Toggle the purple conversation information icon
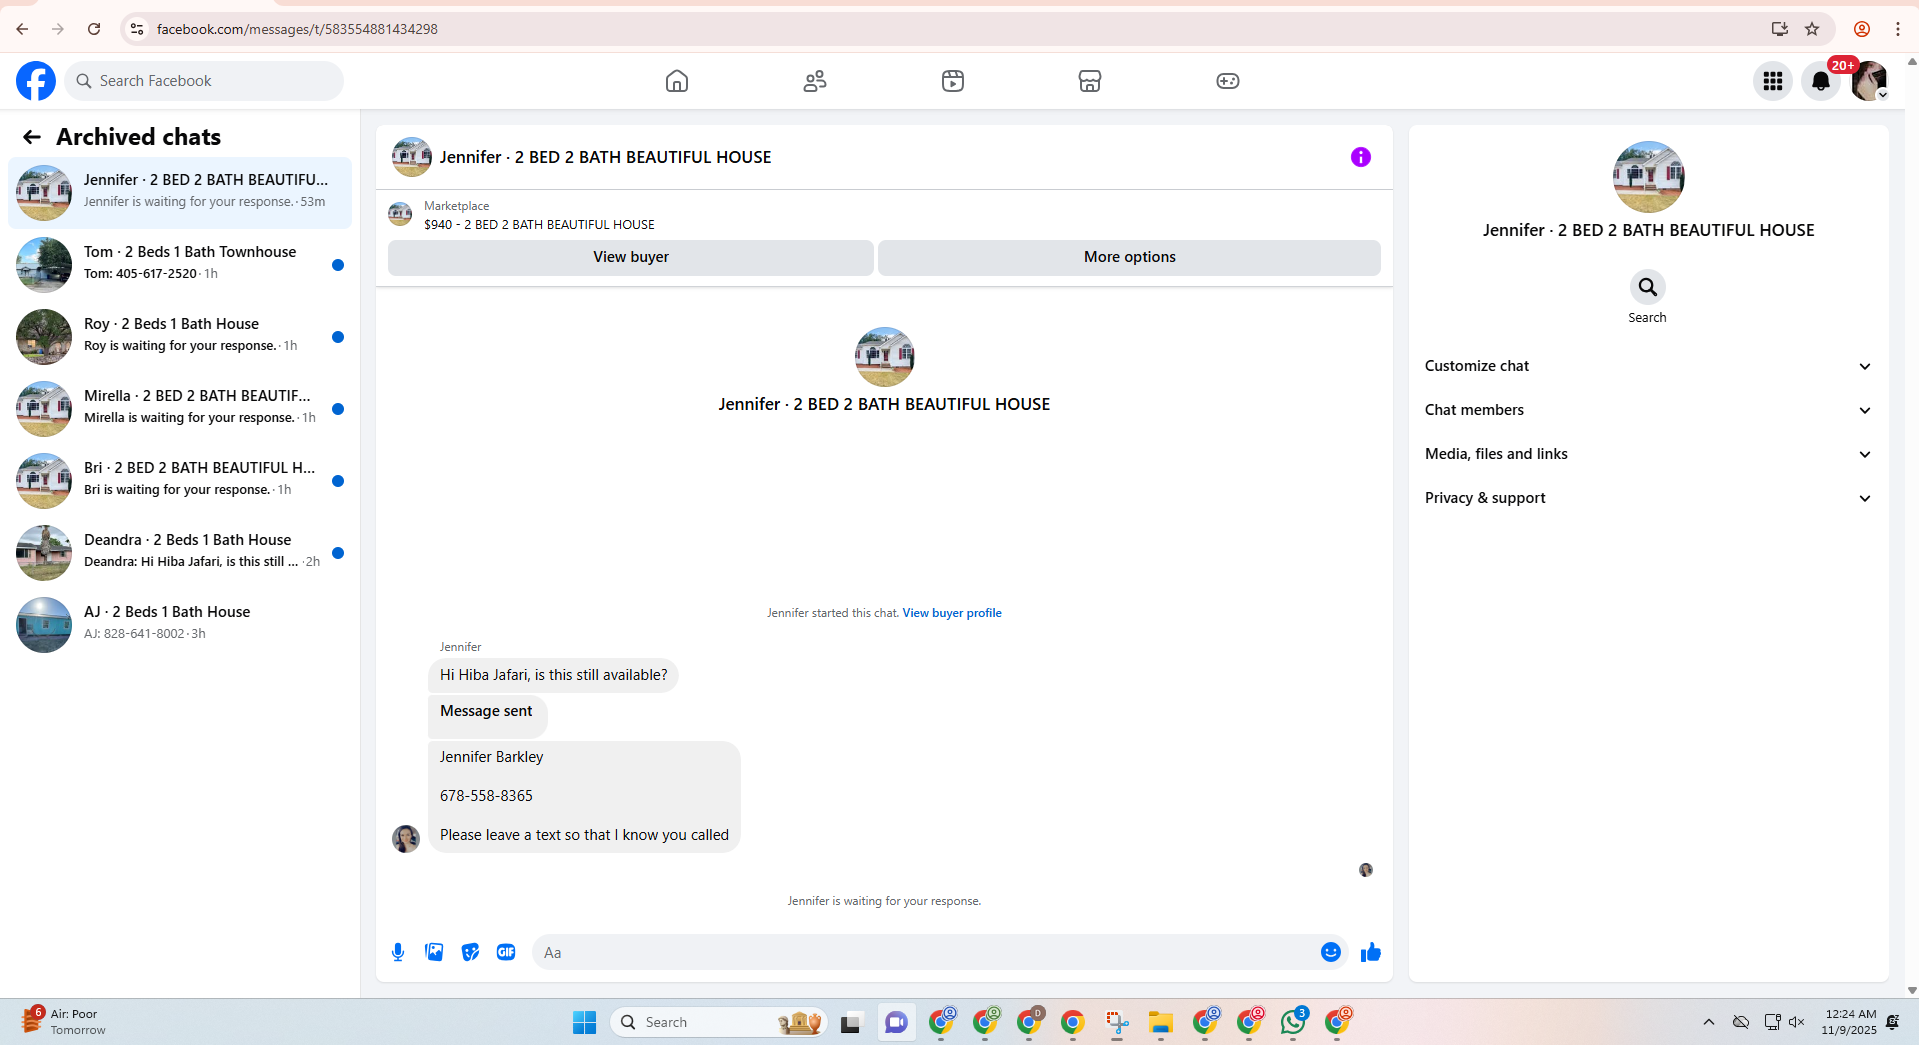The width and height of the screenshot is (1919, 1045). point(1361,157)
